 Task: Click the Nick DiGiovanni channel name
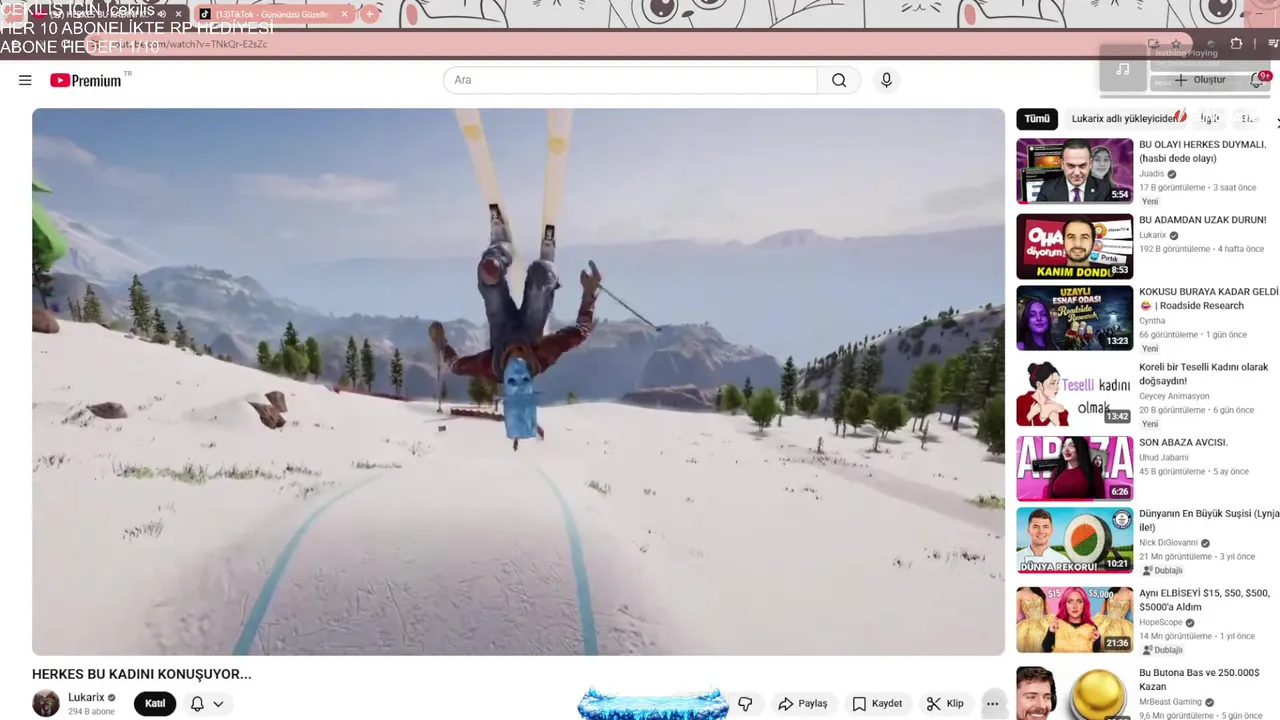pos(1168,543)
